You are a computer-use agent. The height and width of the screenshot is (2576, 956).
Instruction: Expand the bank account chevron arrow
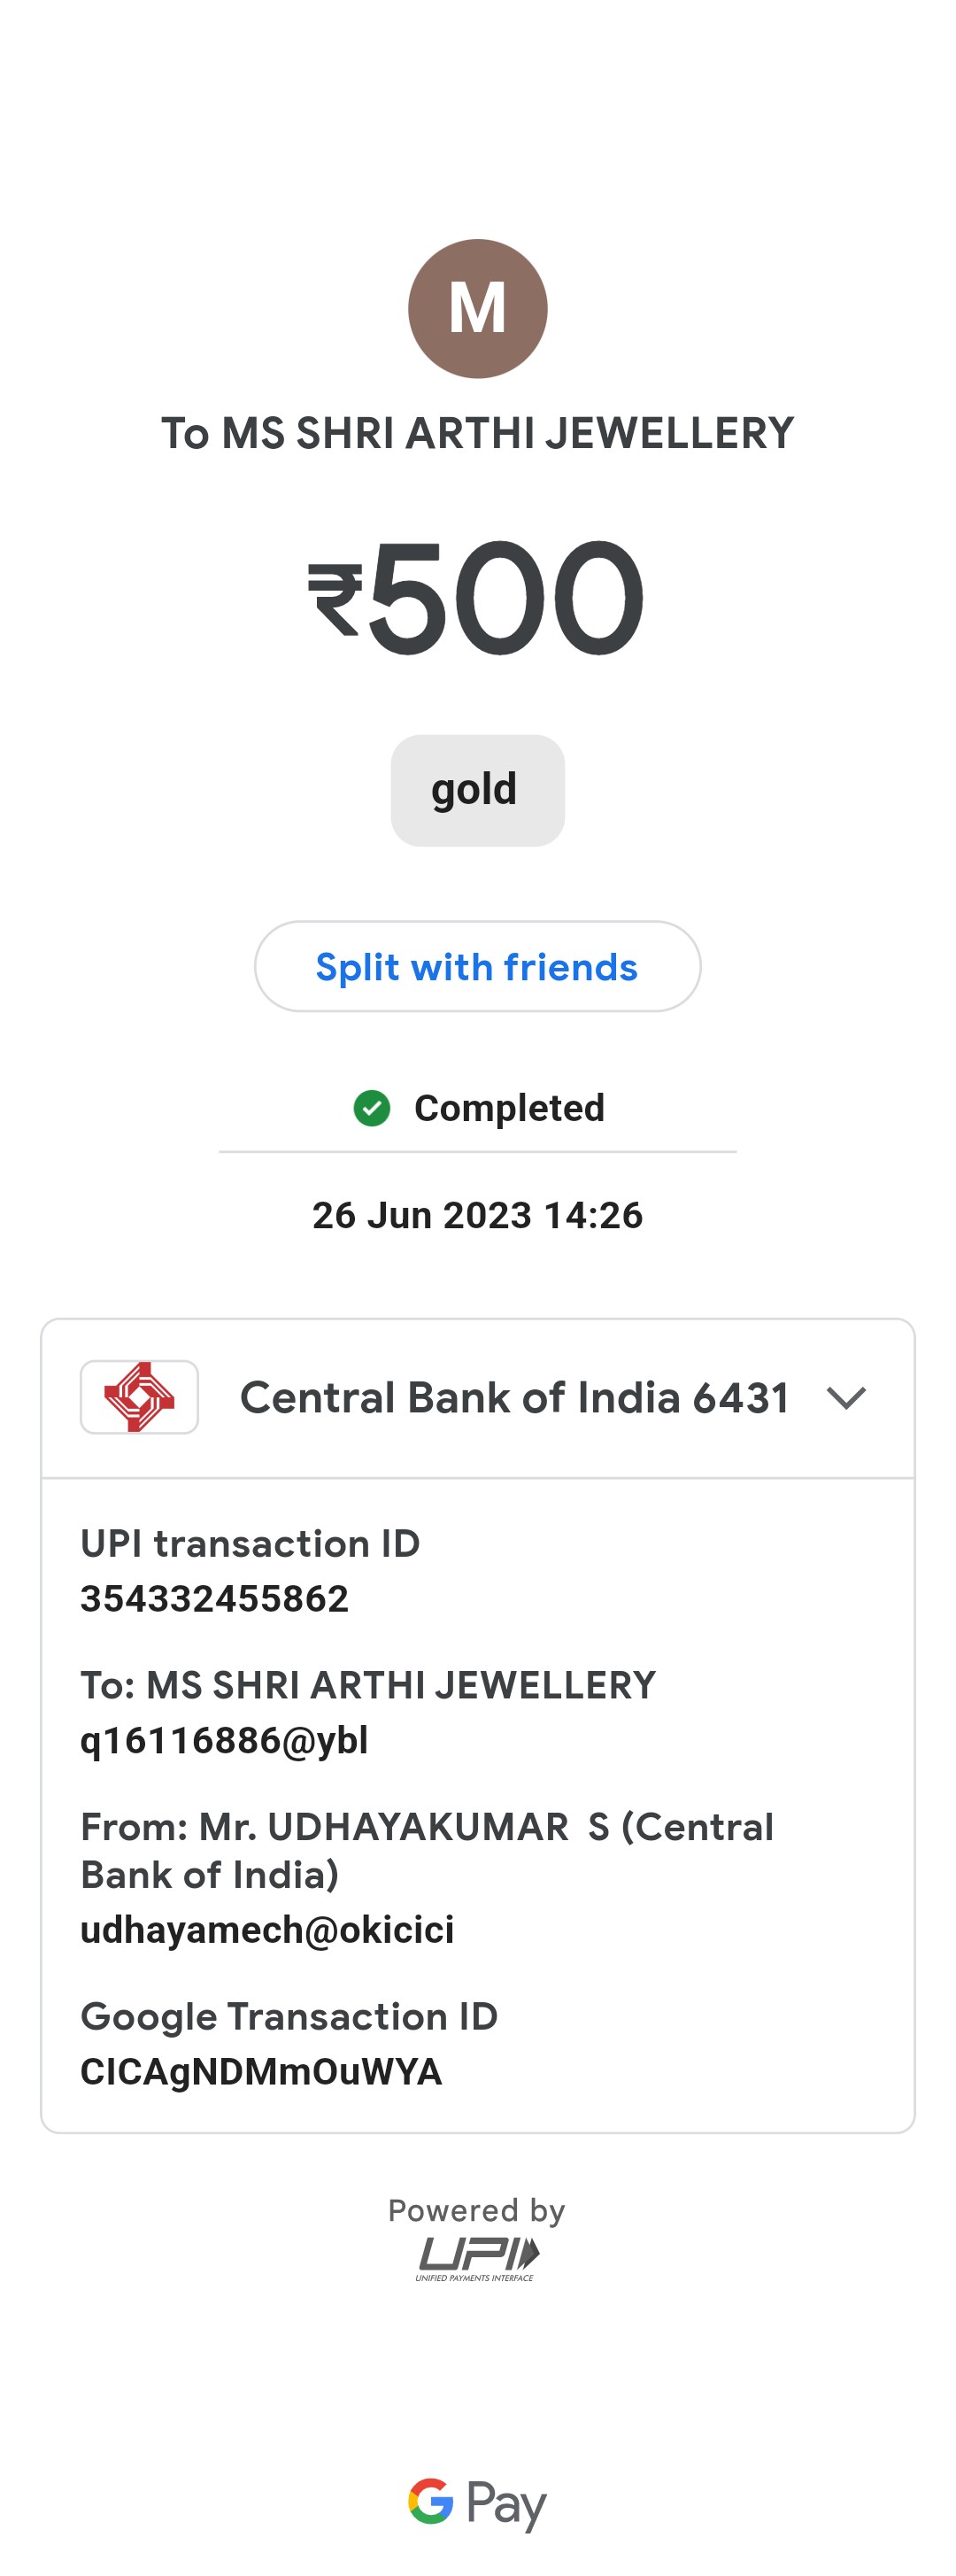point(846,1398)
